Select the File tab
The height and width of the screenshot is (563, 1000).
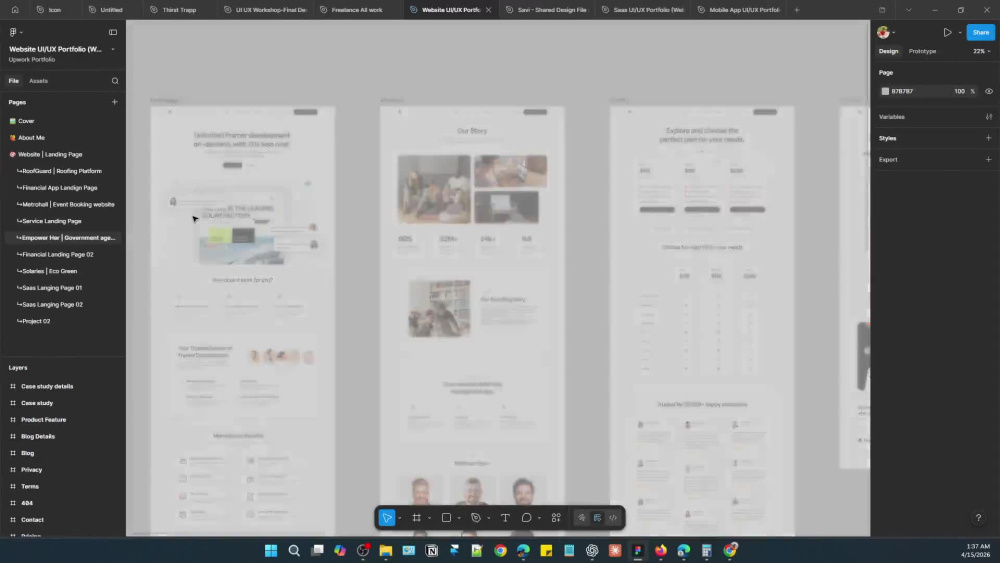(13, 81)
